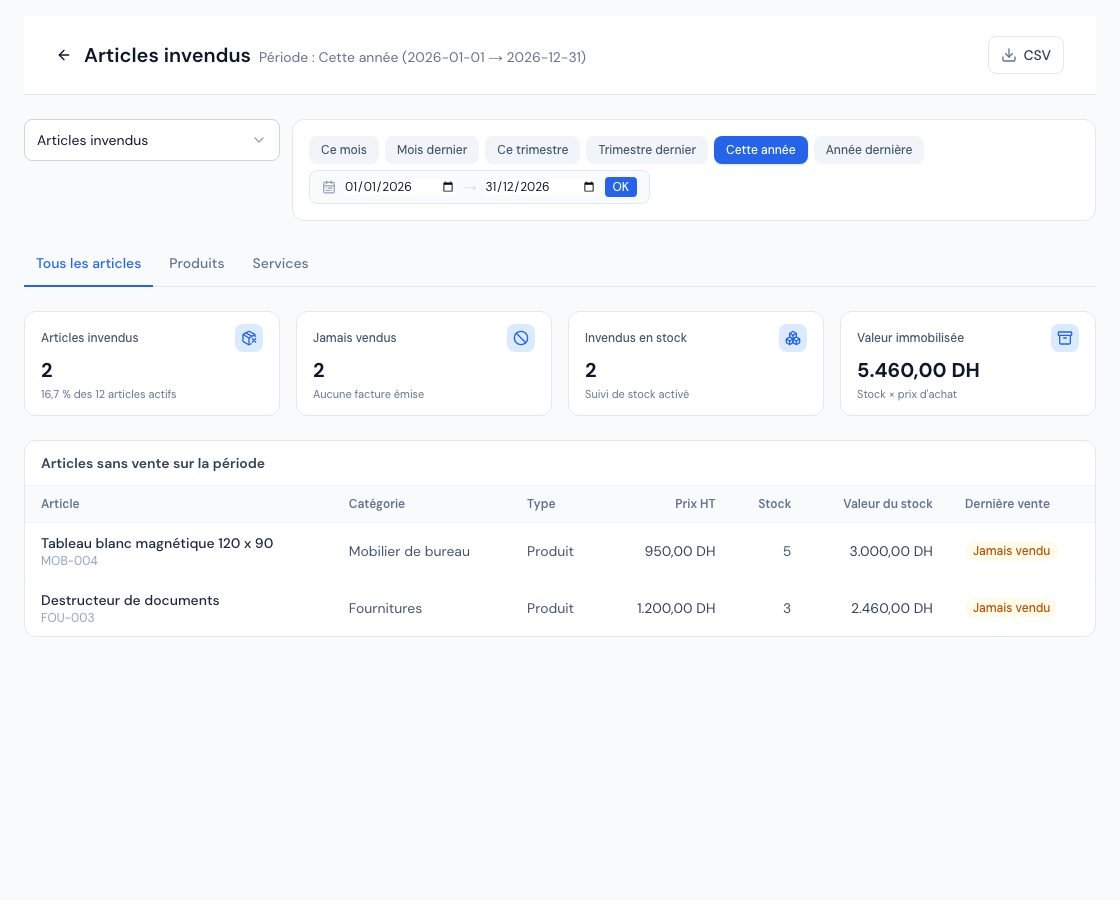
Task: Click the Stock column header
Action: [x=774, y=504]
